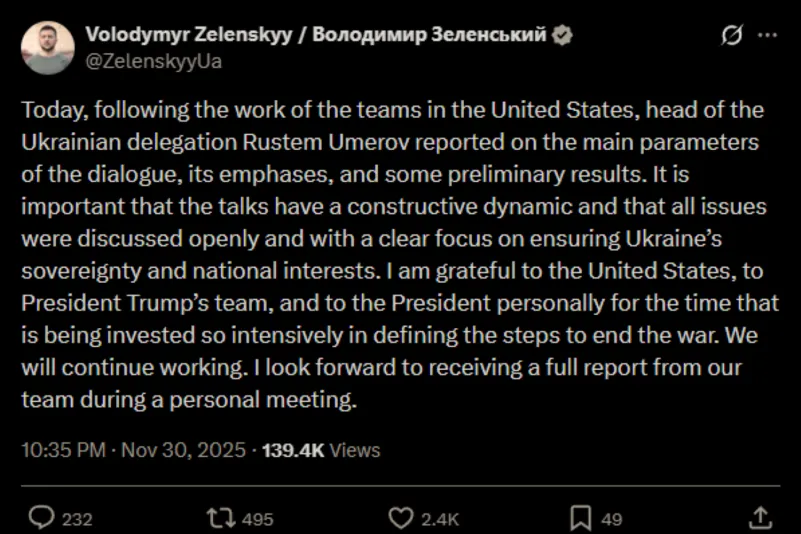Click the 2.4K likes count
The height and width of the screenshot is (534, 801).
[x=440, y=518]
